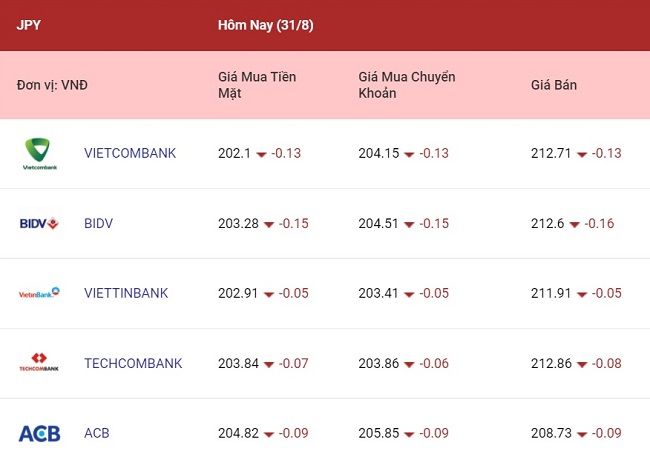
Task: Click down arrow beside ACB 208.73
Action: [x=582, y=434]
